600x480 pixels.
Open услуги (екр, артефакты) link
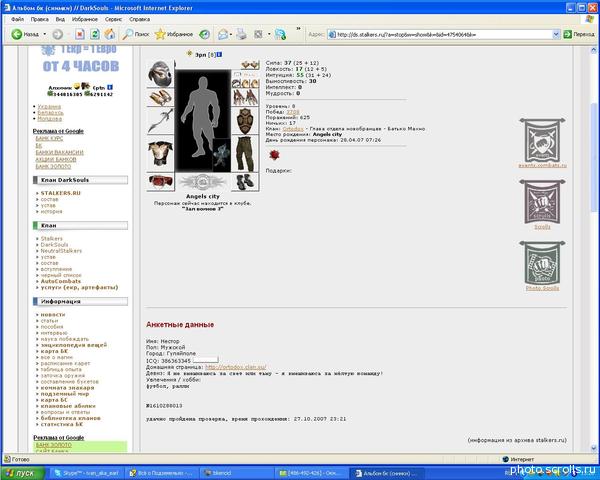[79, 287]
